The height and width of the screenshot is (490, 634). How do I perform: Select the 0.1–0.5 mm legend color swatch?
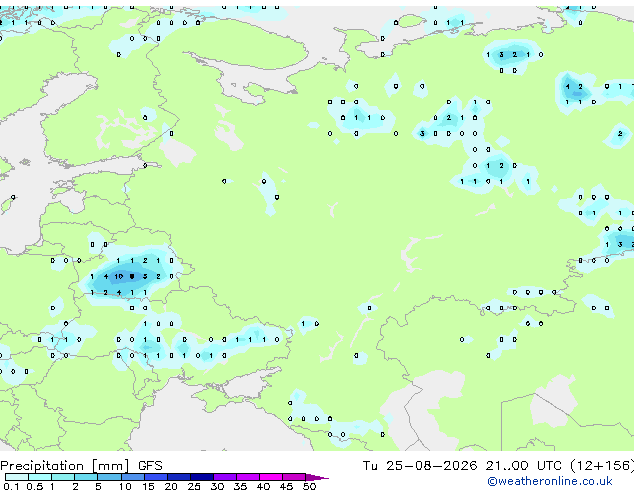[17, 477]
